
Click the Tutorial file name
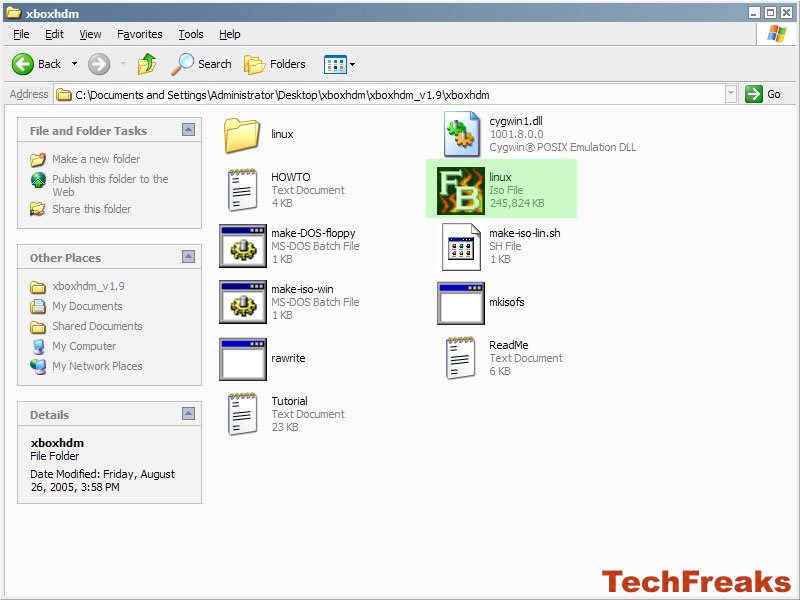pos(289,401)
